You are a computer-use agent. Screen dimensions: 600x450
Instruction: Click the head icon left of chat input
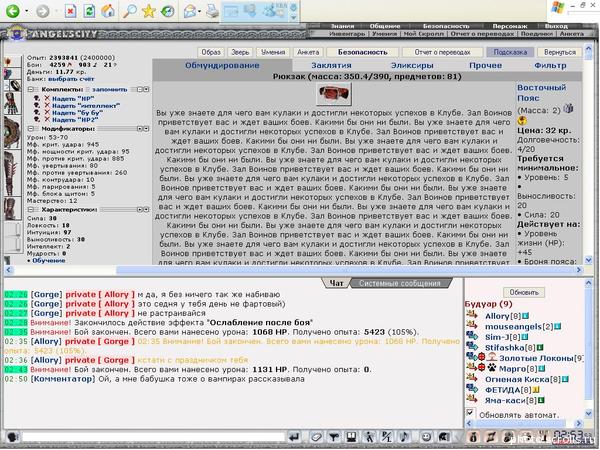13,437
